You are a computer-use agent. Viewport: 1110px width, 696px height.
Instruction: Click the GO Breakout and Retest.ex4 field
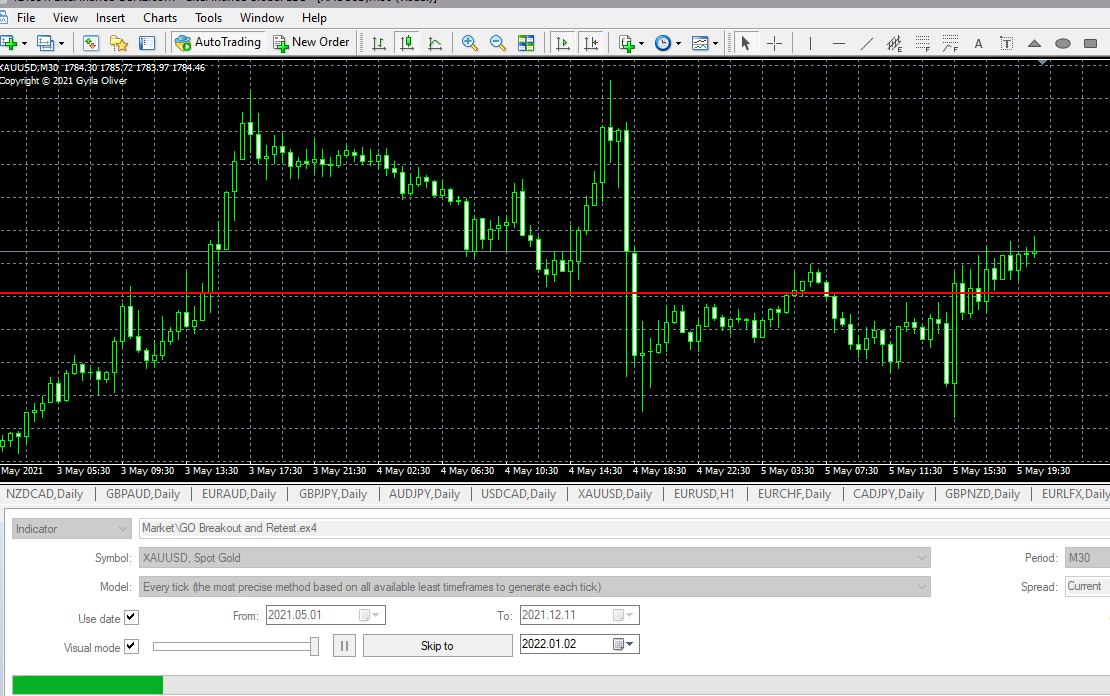[624, 528]
